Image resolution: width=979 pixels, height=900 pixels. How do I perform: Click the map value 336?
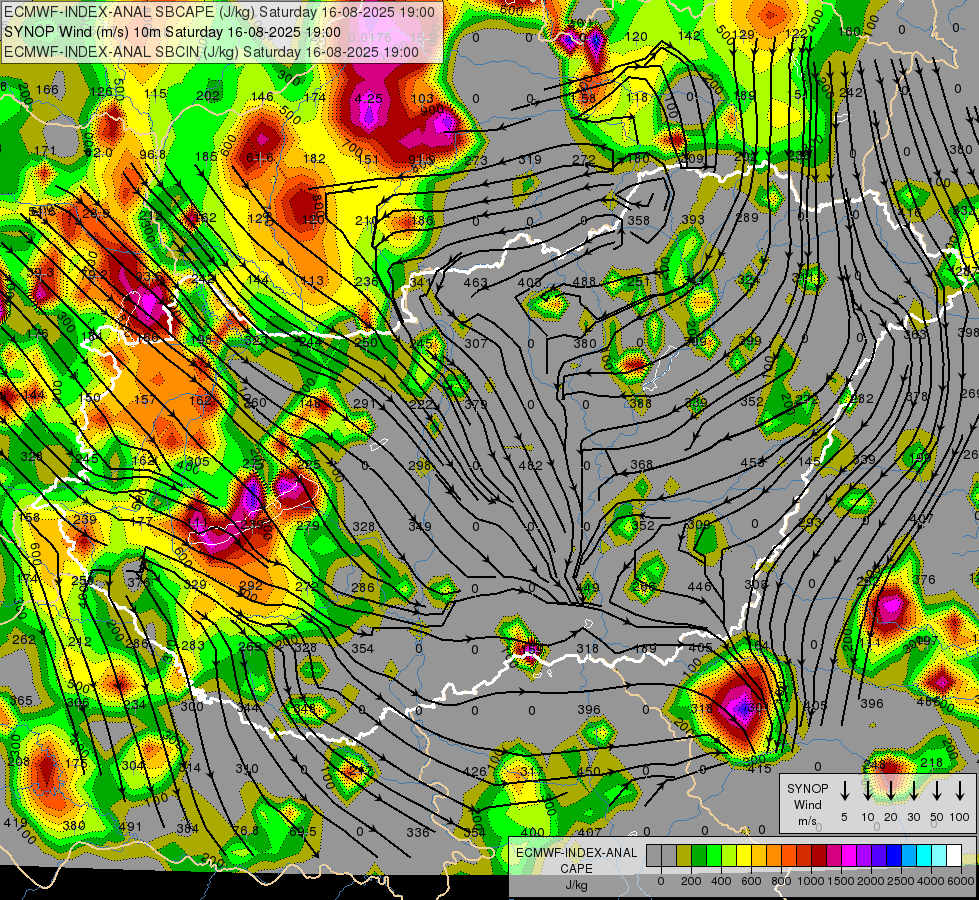coord(418,833)
